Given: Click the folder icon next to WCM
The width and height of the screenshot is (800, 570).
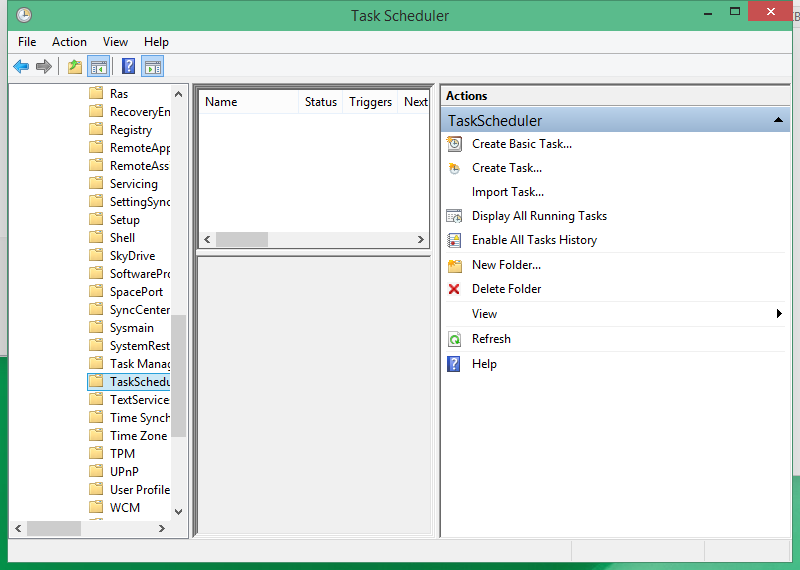Looking at the screenshot, I should [96, 507].
